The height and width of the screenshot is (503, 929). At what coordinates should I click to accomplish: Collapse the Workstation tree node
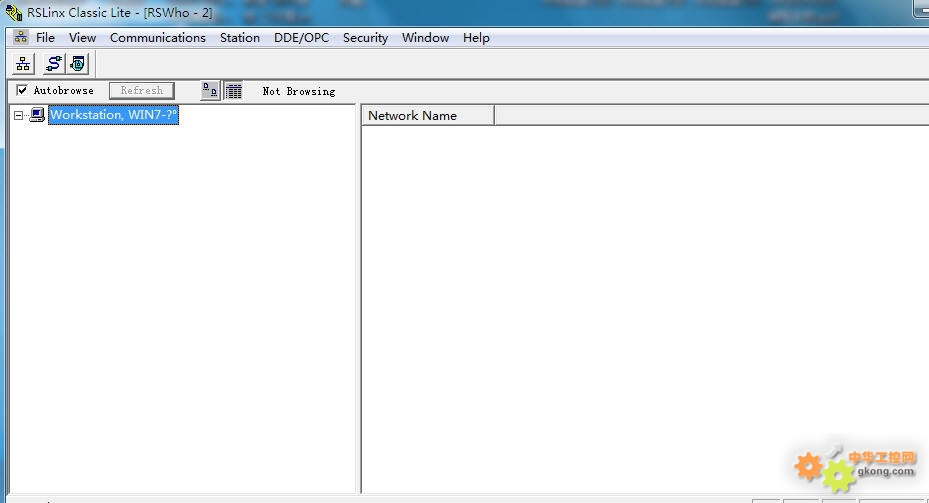(18, 115)
